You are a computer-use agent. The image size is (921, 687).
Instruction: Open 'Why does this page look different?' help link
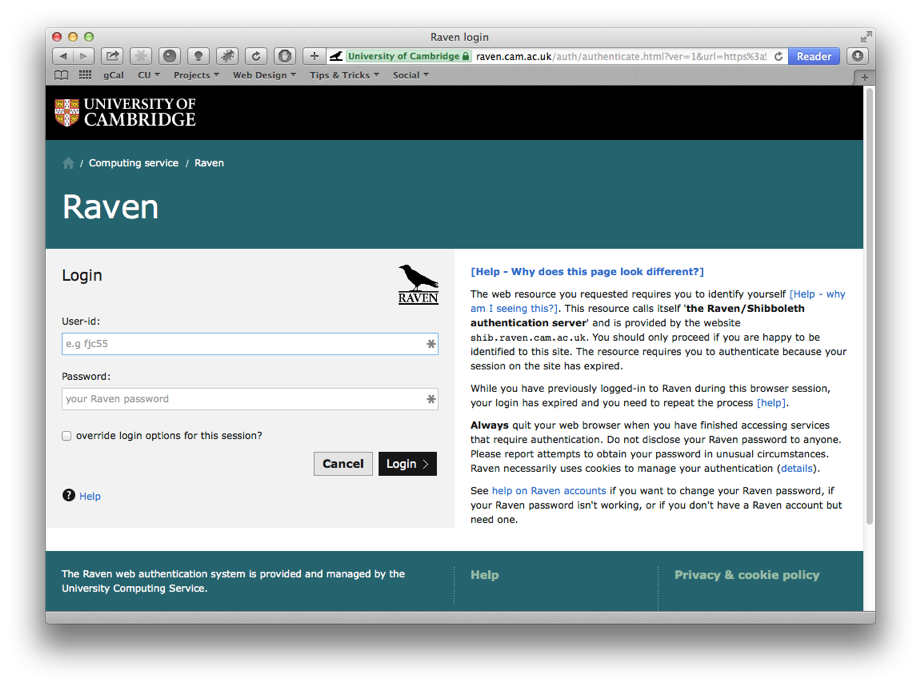pos(587,271)
